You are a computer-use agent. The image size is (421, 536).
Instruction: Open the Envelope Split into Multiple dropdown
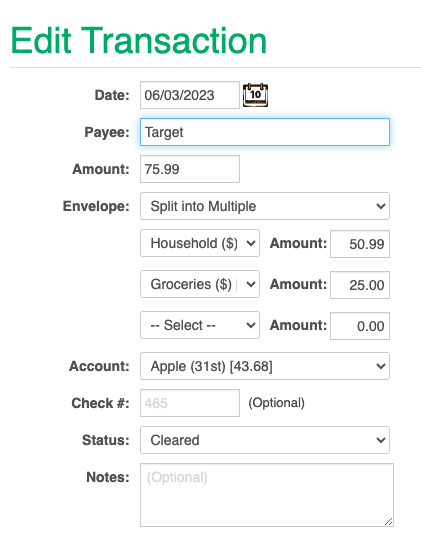[265, 206]
